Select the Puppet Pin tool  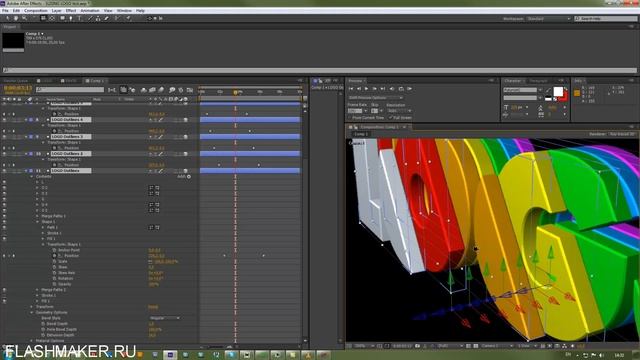click(x=128, y=18)
